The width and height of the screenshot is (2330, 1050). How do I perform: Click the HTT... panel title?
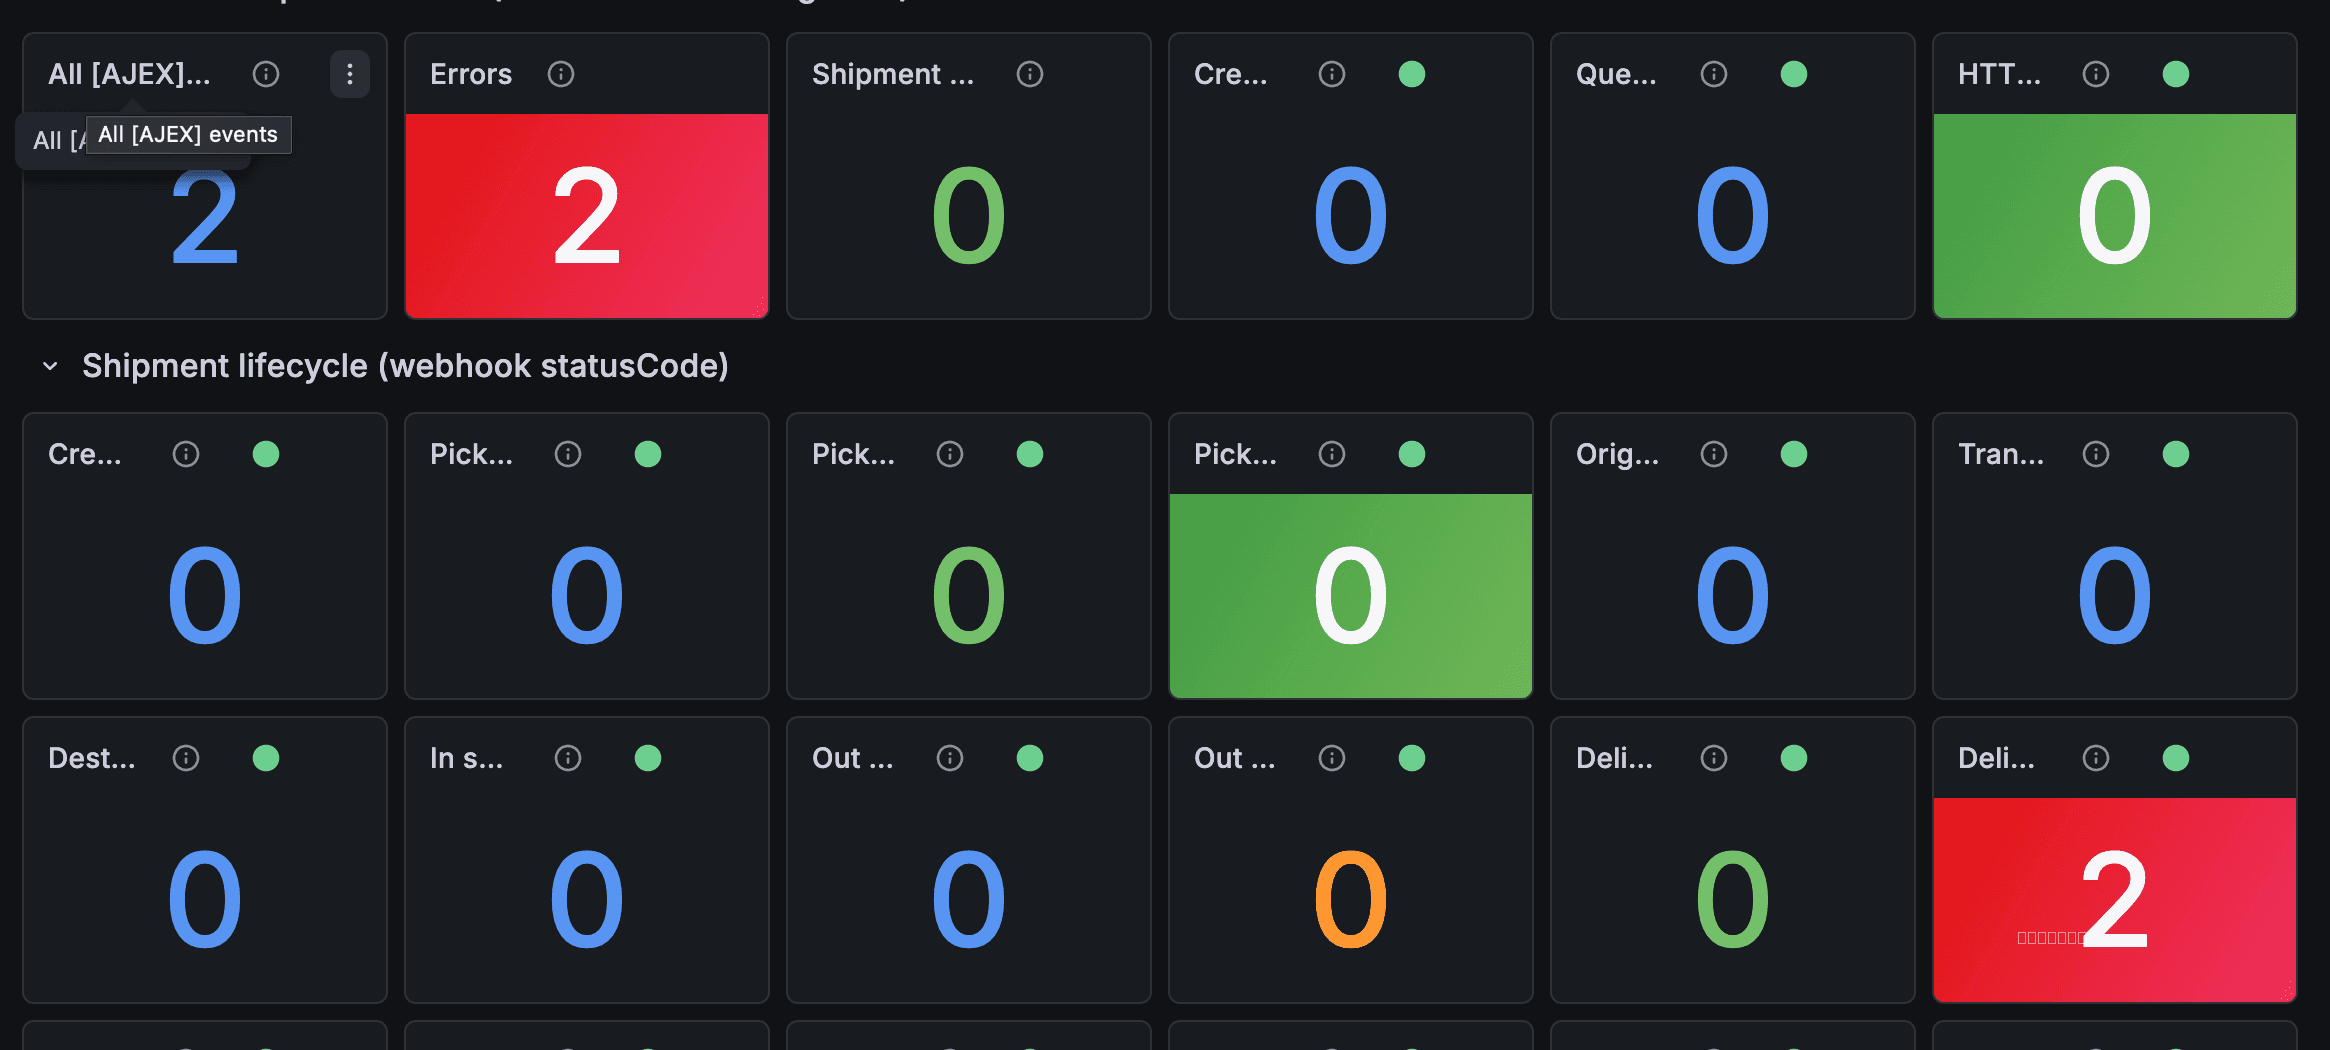(1999, 74)
